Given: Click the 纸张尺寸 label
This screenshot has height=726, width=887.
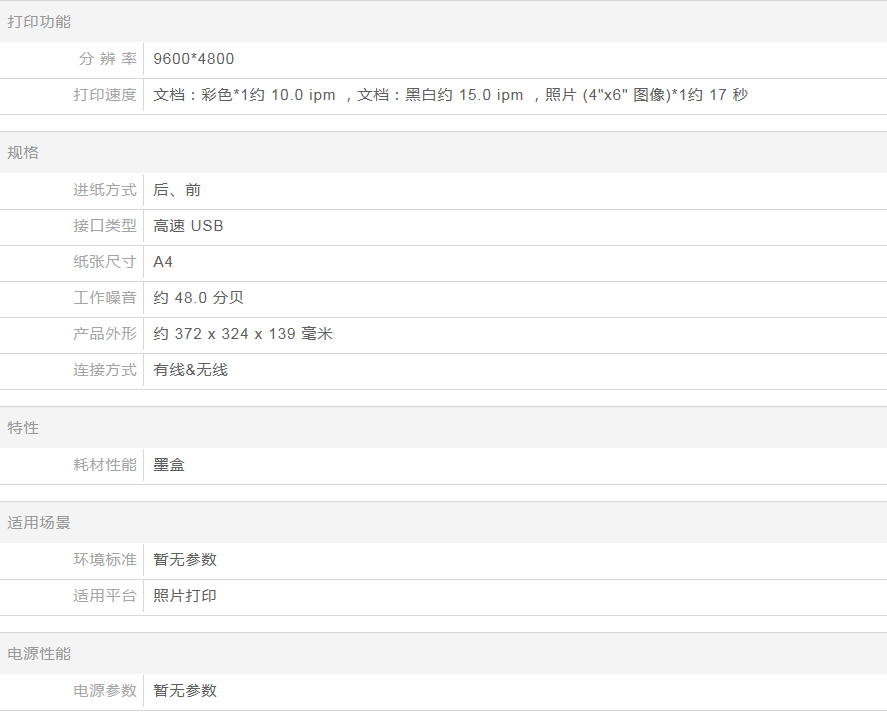Looking at the screenshot, I should click(105, 262).
